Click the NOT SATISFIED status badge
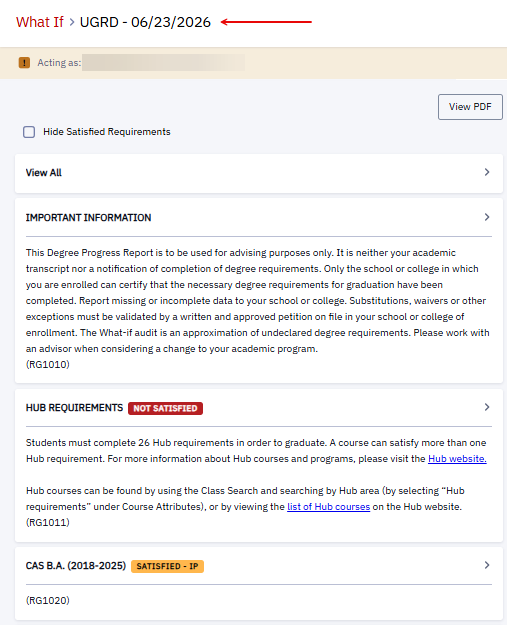 coord(165,409)
